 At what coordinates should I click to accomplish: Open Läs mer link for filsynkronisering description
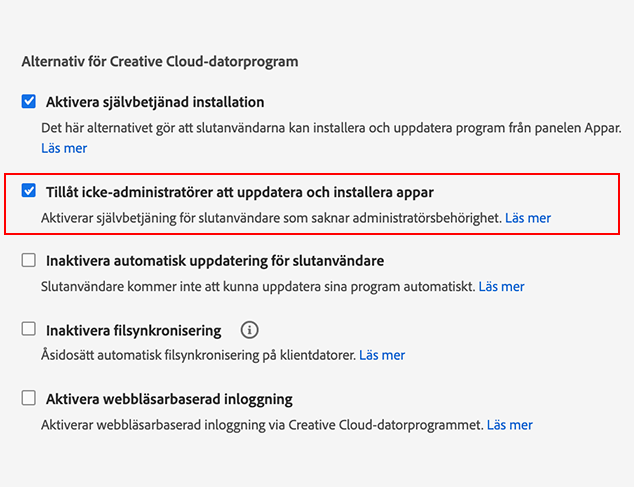pyautogui.click(x=382, y=355)
